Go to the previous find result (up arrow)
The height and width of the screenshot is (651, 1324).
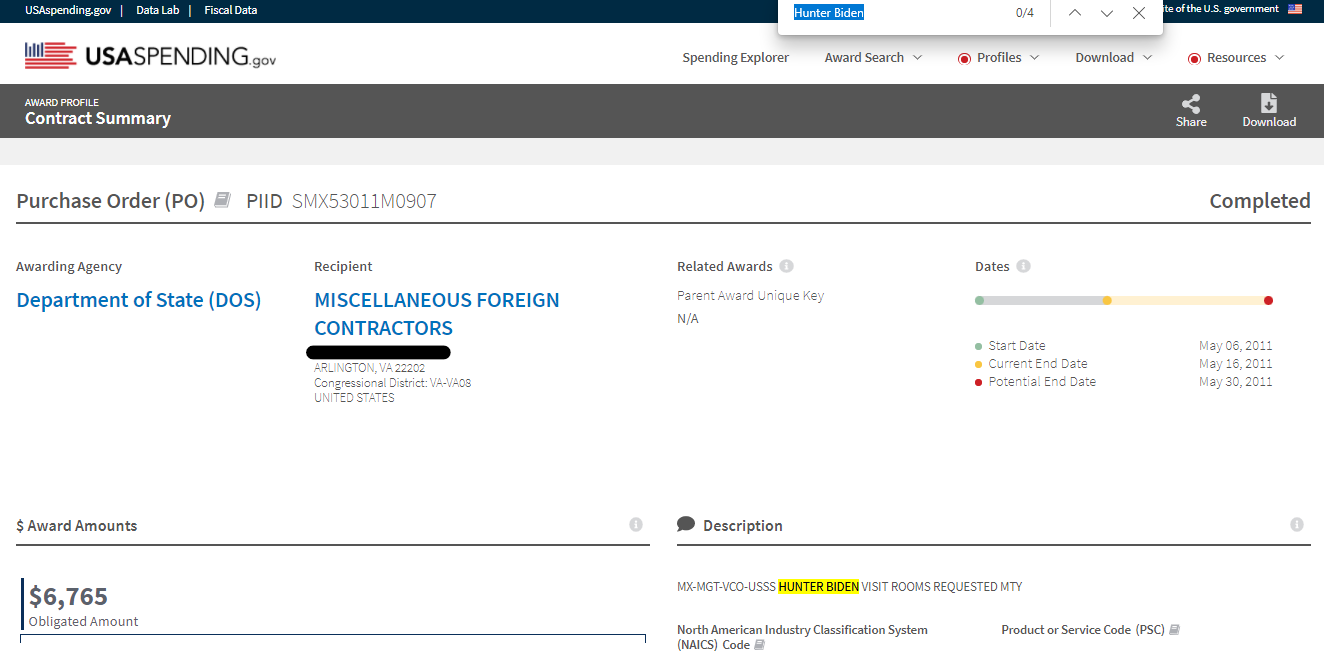(x=1075, y=13)
